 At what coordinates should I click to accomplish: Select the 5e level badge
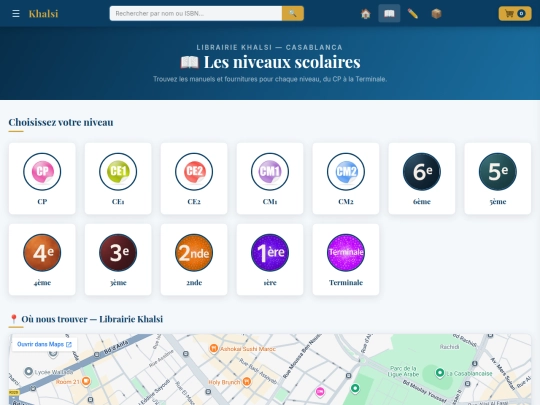498,172
